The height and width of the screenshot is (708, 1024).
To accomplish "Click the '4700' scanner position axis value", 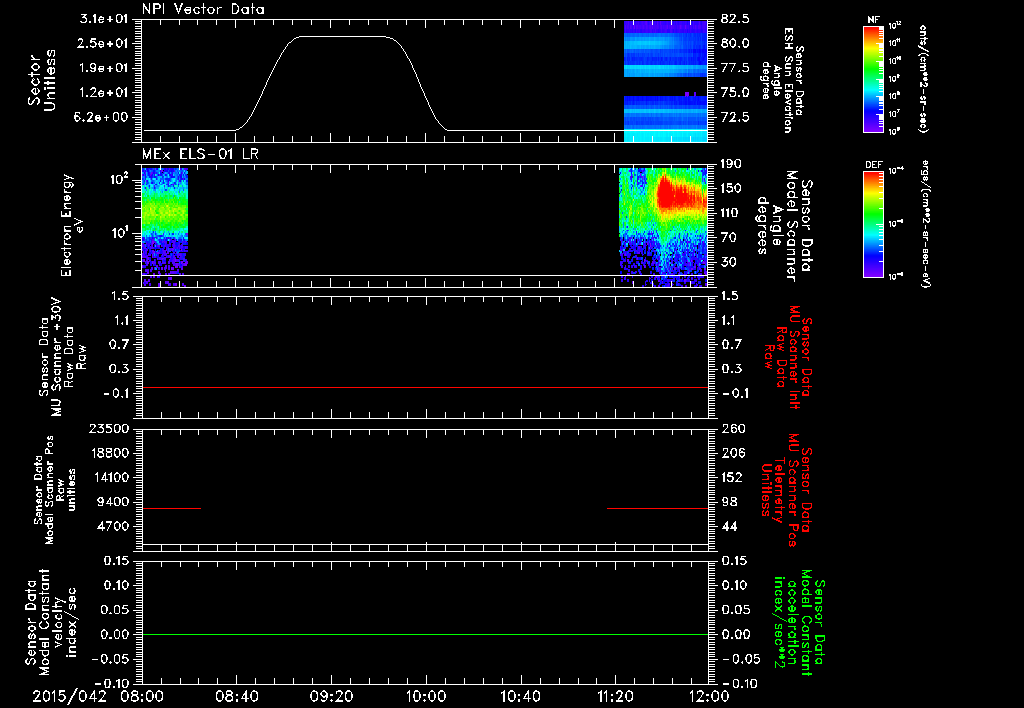I will click(x=114, y=526).
